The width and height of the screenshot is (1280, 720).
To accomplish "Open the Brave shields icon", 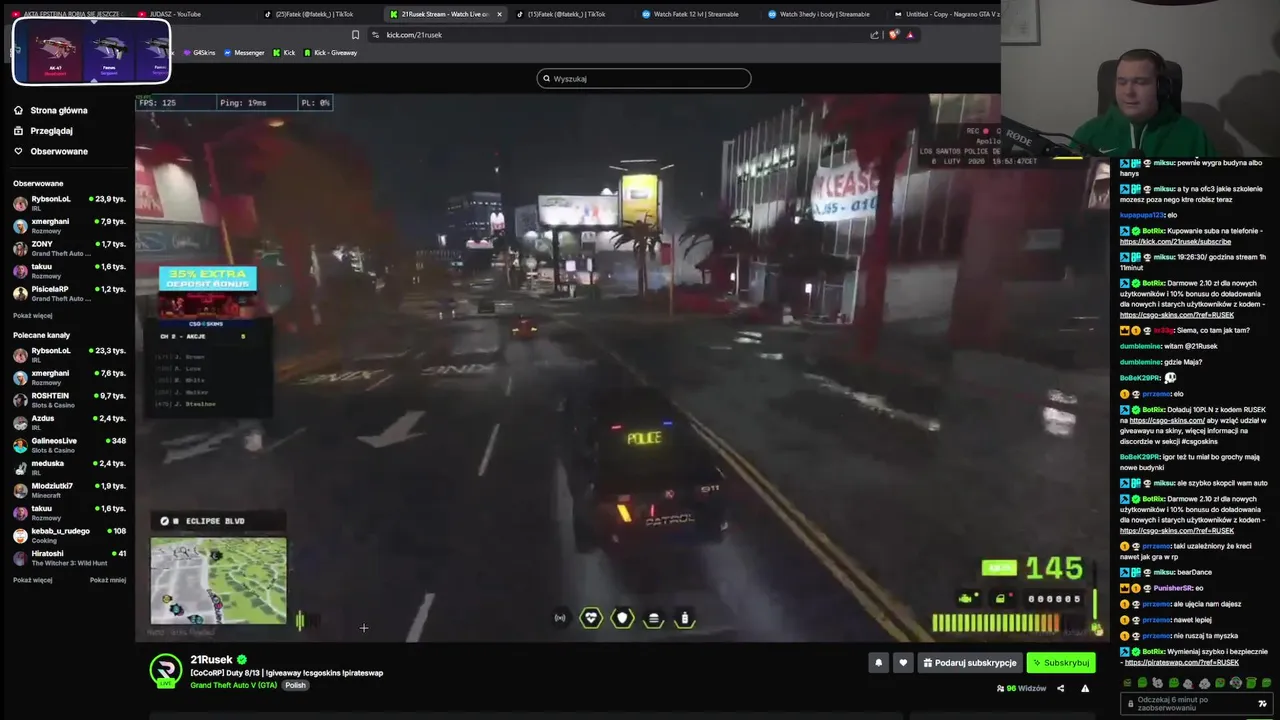I will (894, 35).
